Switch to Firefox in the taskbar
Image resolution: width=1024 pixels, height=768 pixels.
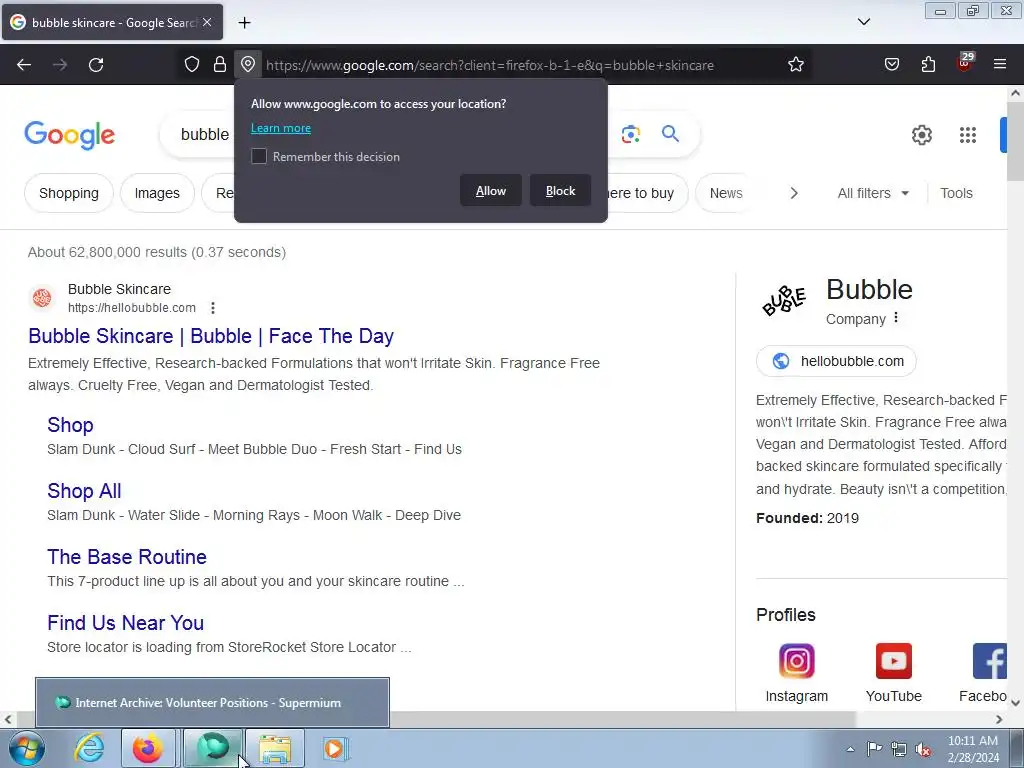point(148,749)
